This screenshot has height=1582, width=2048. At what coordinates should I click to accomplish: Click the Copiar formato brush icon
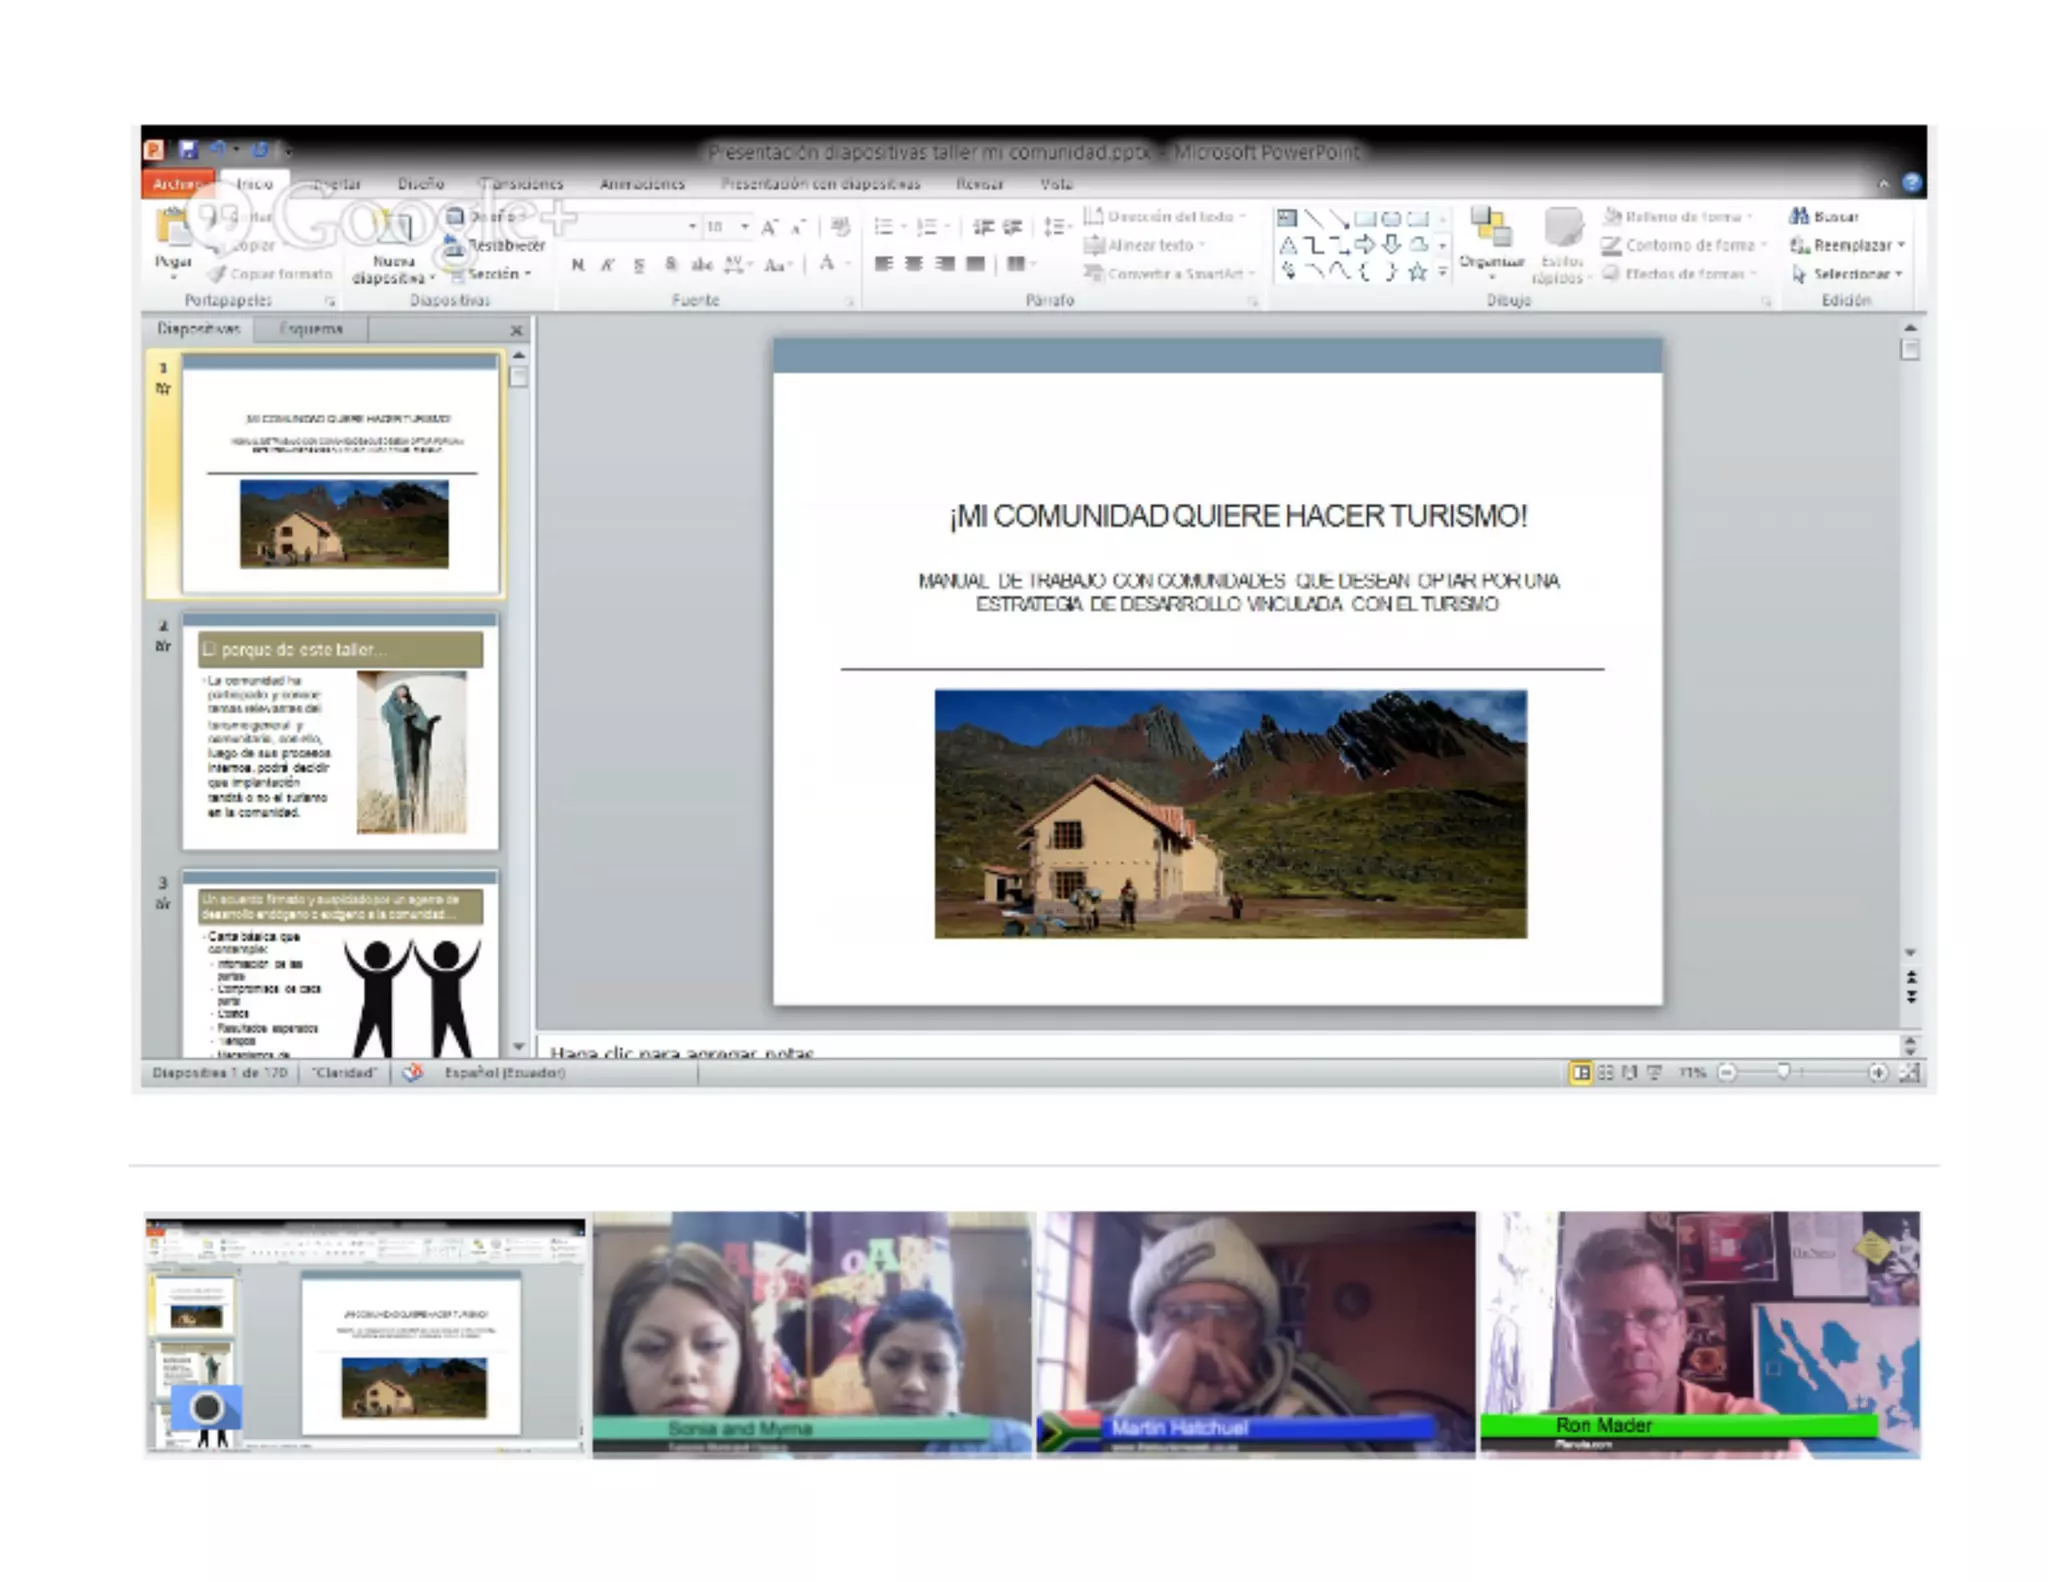[x=217, y=274]
